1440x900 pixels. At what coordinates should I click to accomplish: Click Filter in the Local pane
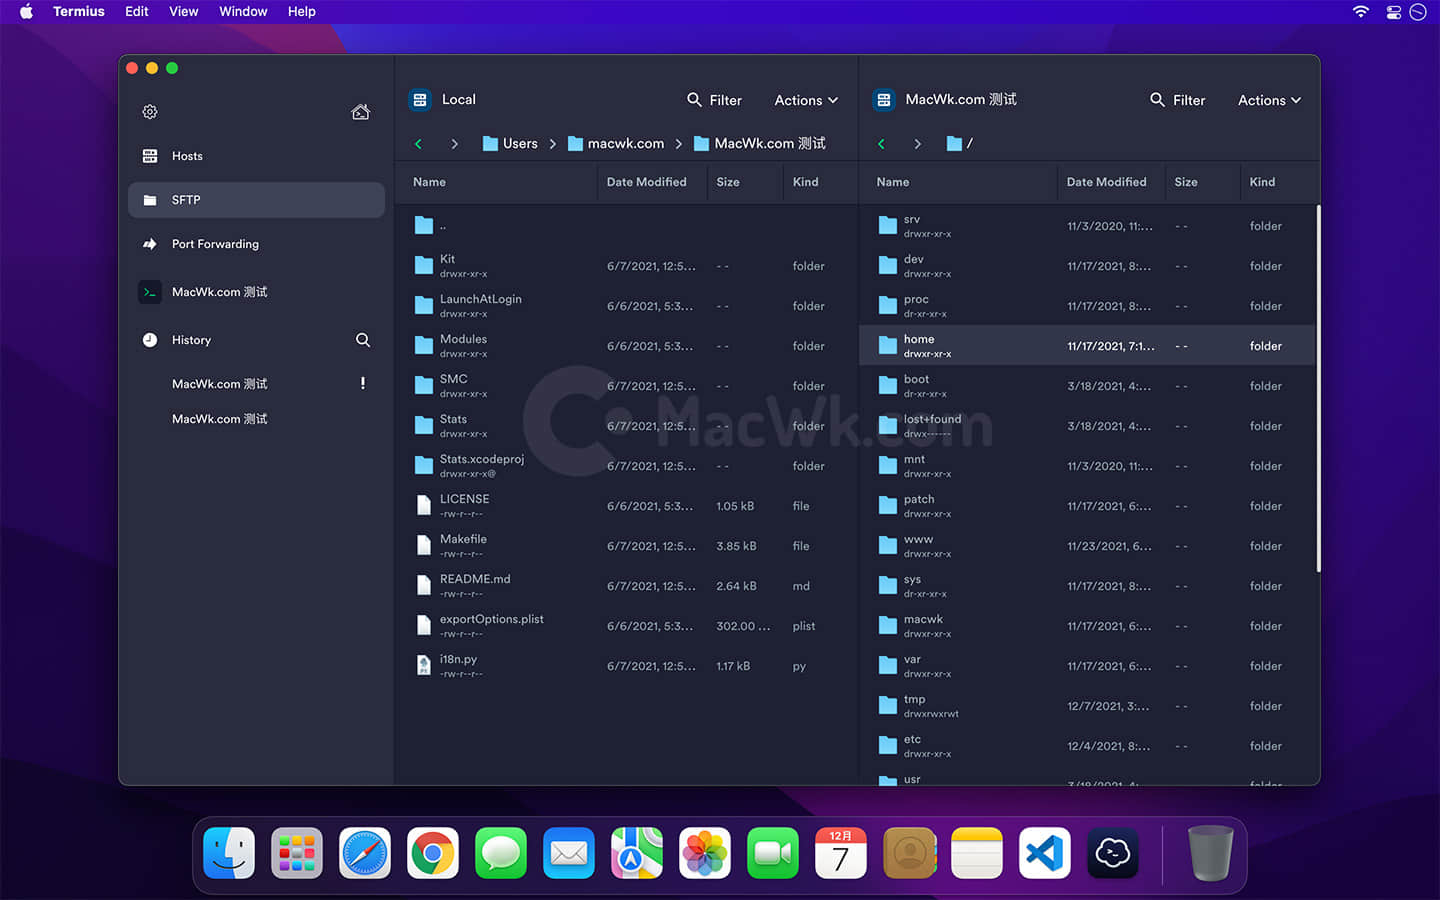click(x=714, y=100)
